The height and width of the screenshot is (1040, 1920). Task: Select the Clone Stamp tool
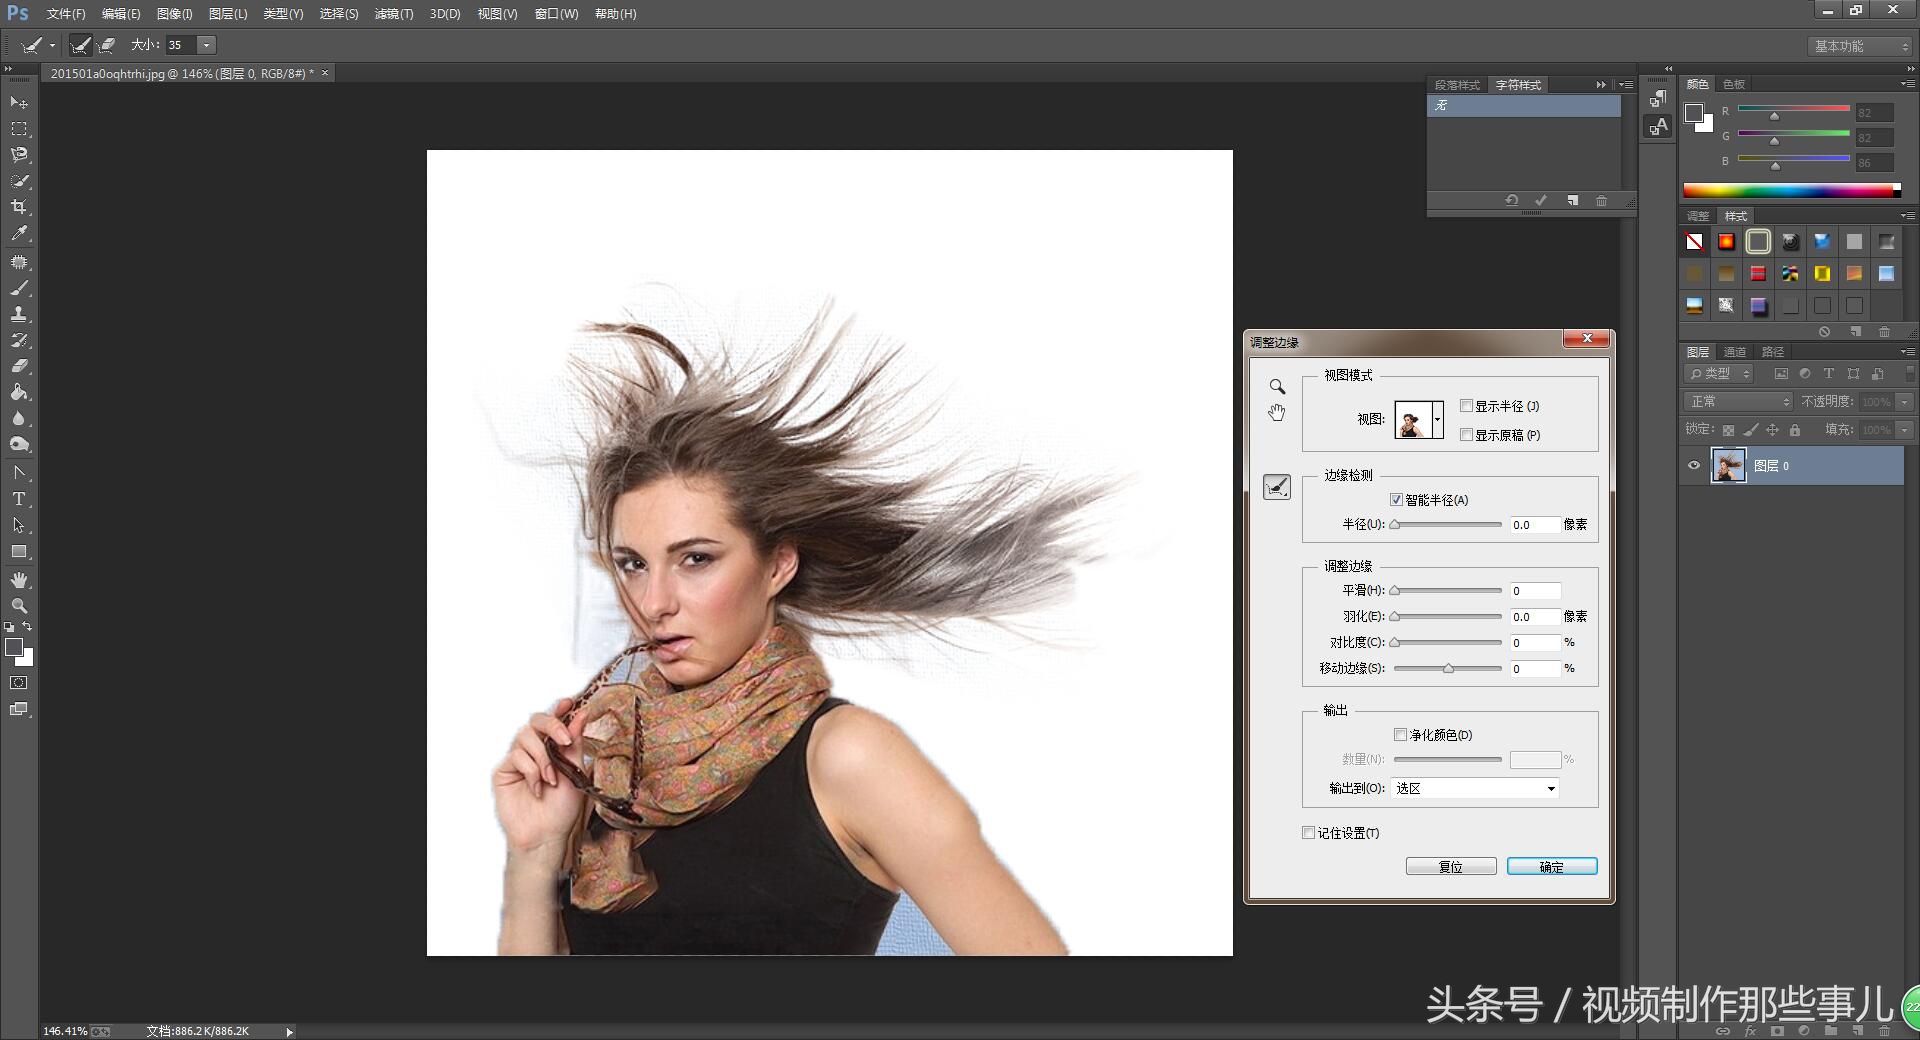19,314
